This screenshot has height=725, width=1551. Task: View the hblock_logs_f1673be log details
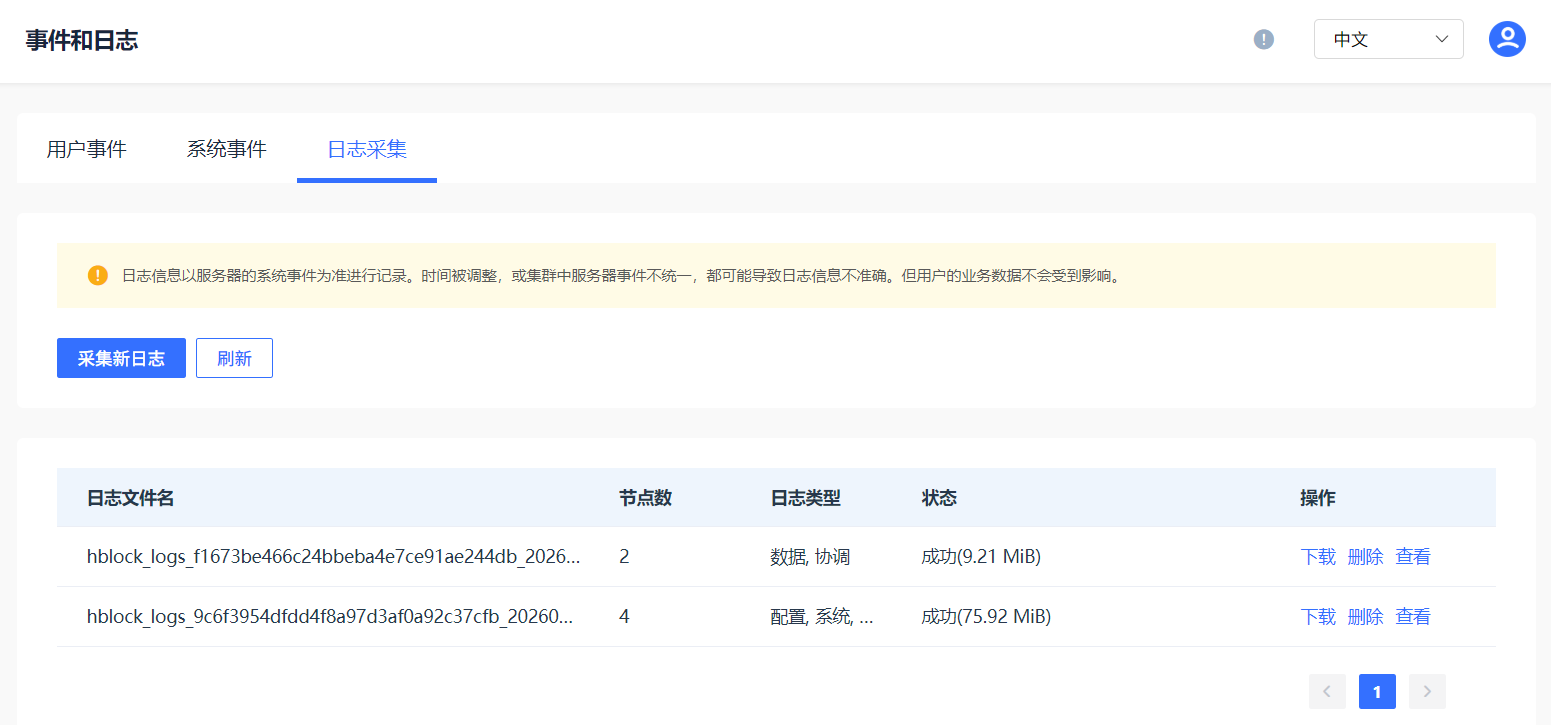click(1412, 557)
